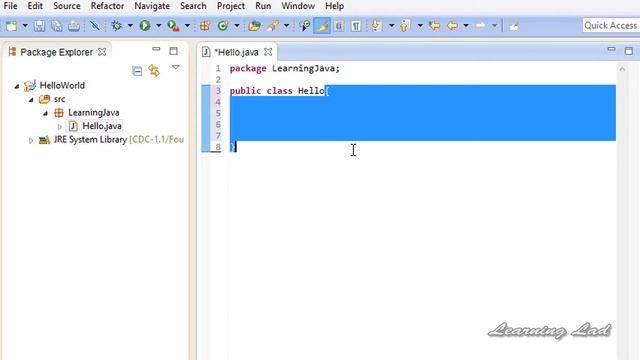Open the Navigate menu
Viewport: 640px width, 360px height.
(152, 6)
